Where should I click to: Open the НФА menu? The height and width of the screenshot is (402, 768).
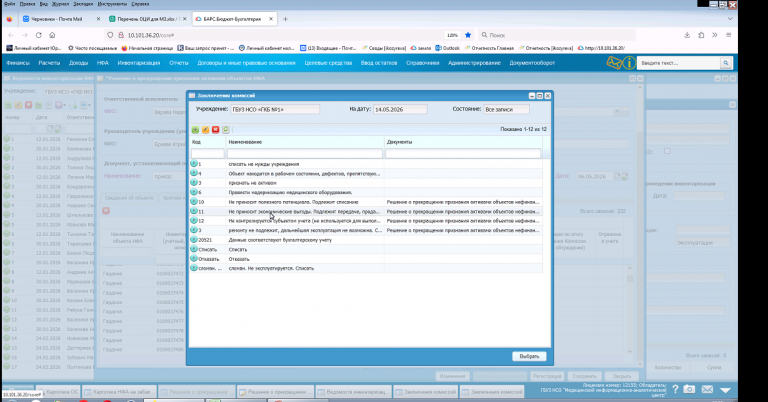[x=102, y=63]
